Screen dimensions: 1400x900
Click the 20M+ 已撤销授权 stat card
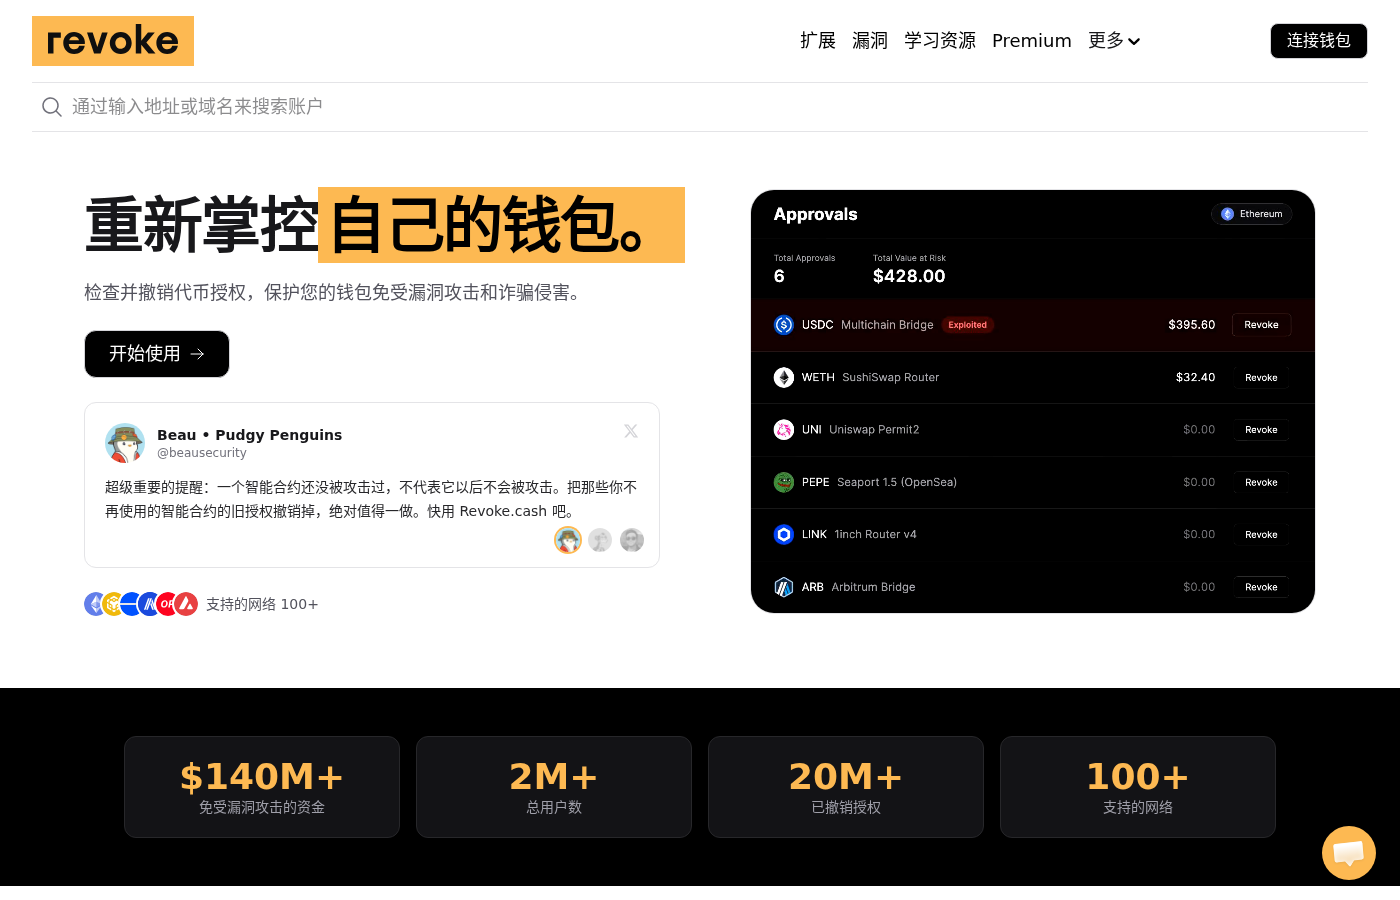click(846, 787)
